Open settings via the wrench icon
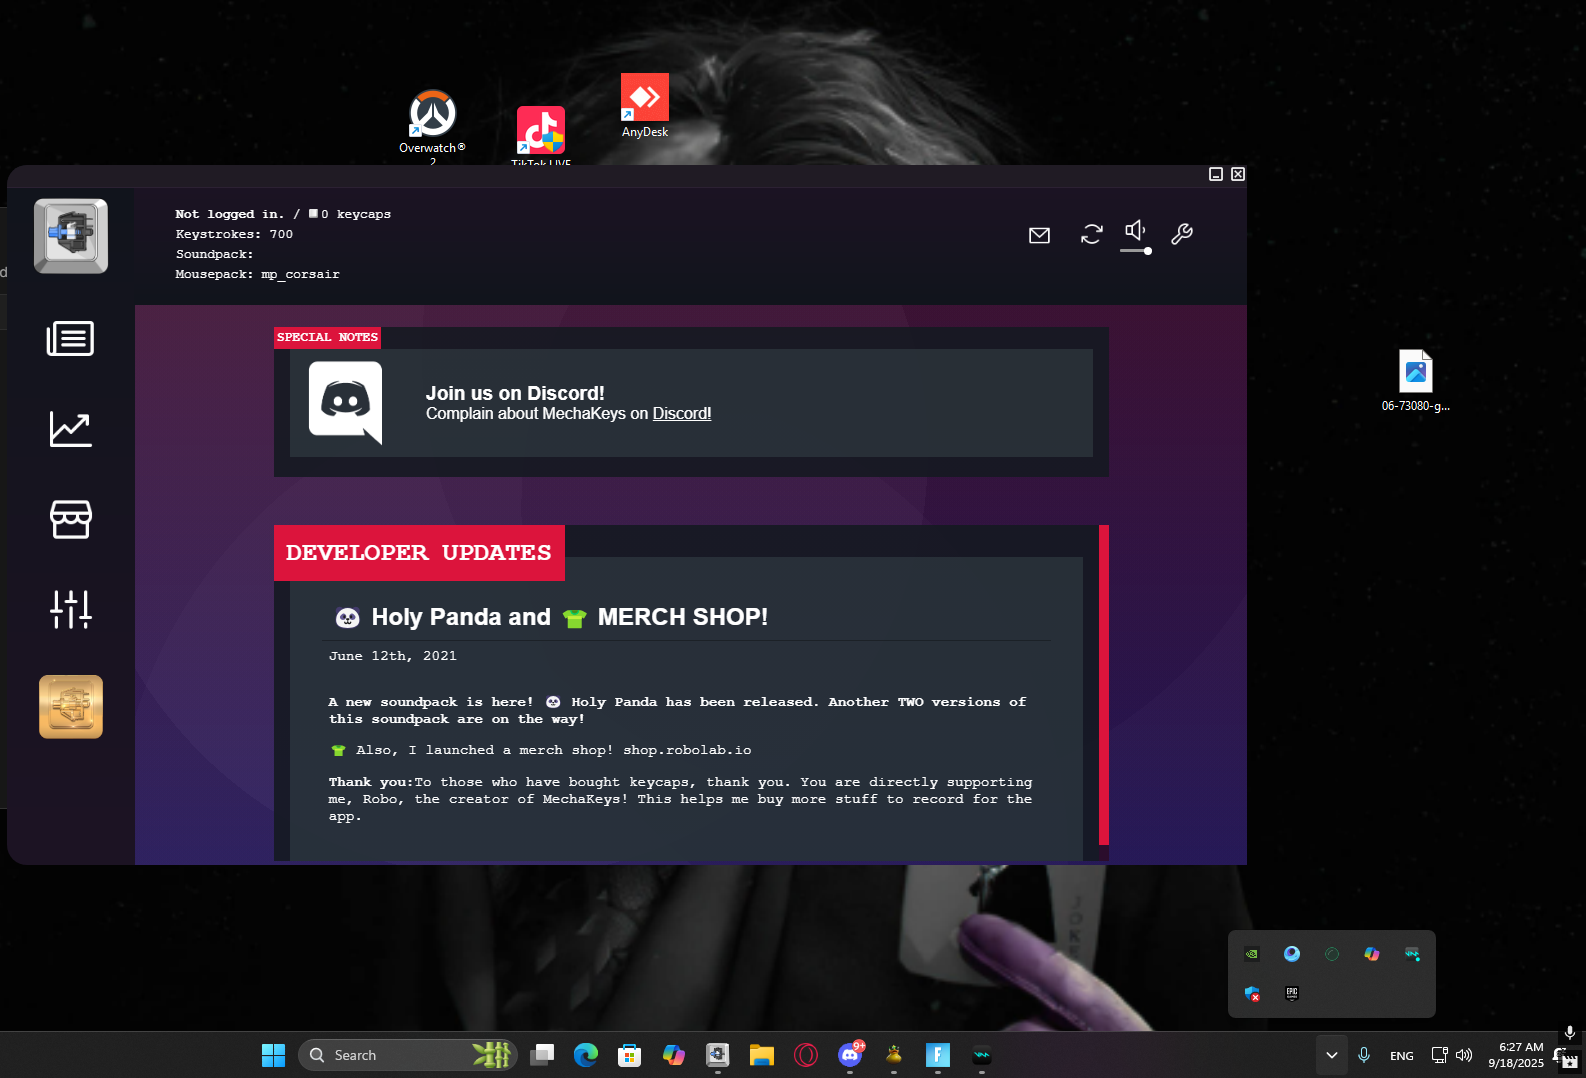 (x=1182, y=234)
